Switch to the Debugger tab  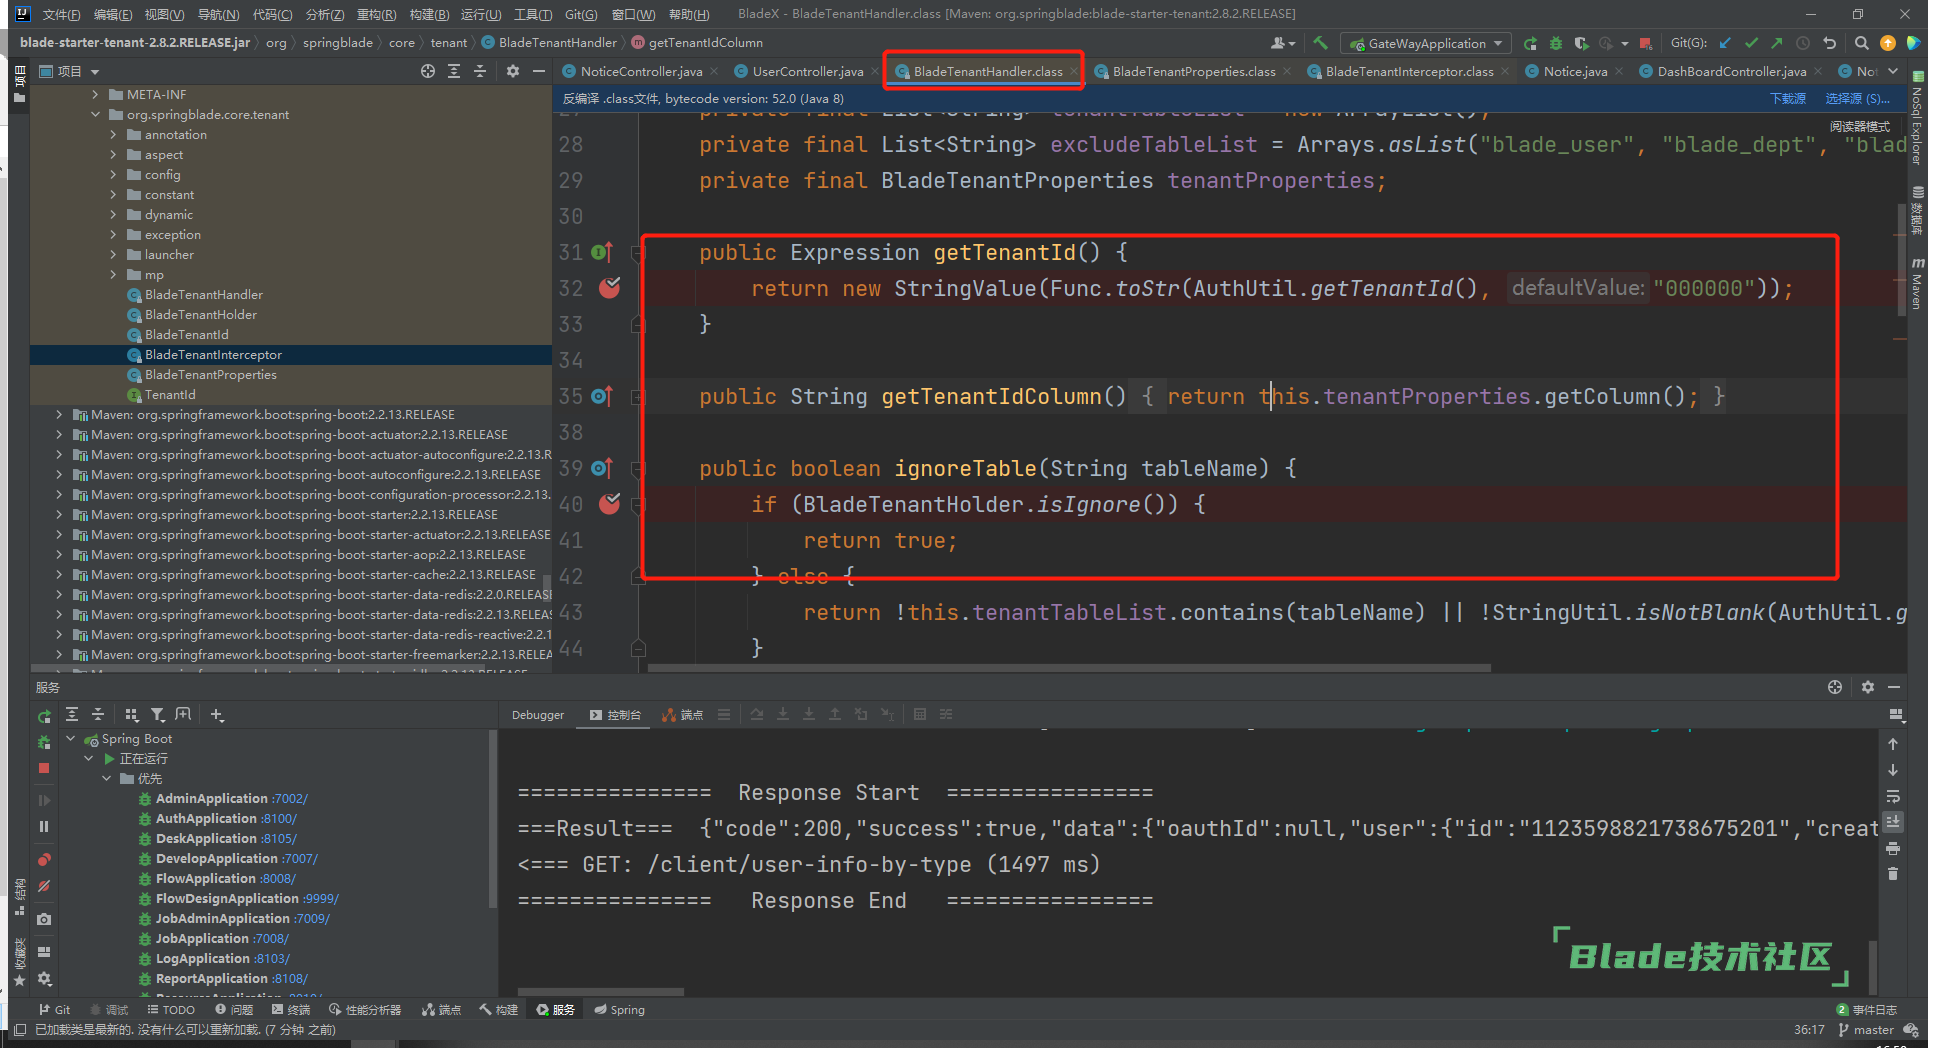tap(538, 715)
